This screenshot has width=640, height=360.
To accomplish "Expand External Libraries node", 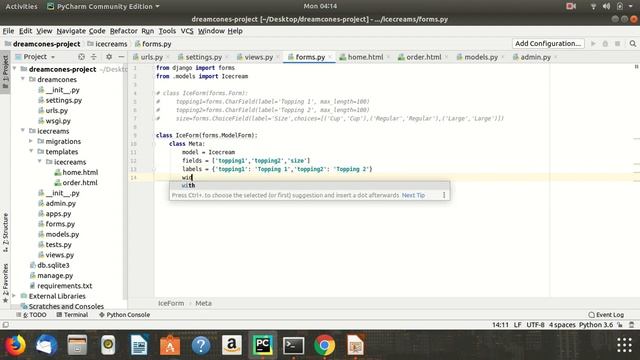I will (x=15, y=296).
